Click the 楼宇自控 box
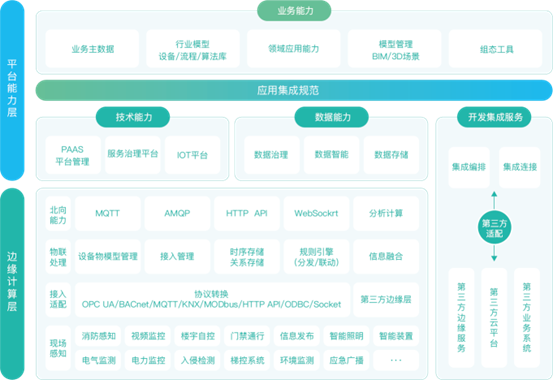Screen dimensions: 553x380 [x=198, y=336]
